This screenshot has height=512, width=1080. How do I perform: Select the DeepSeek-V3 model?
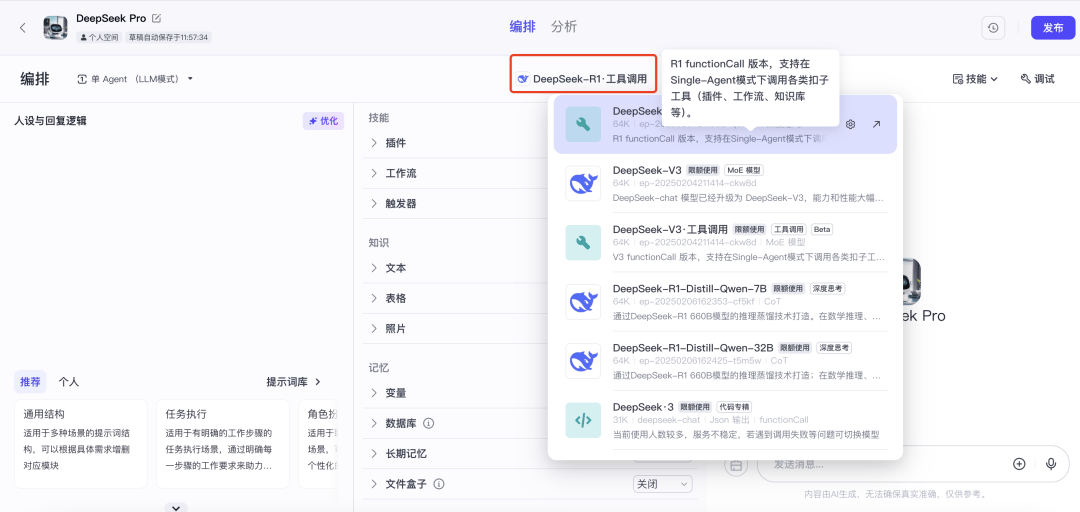coord(725,183)
